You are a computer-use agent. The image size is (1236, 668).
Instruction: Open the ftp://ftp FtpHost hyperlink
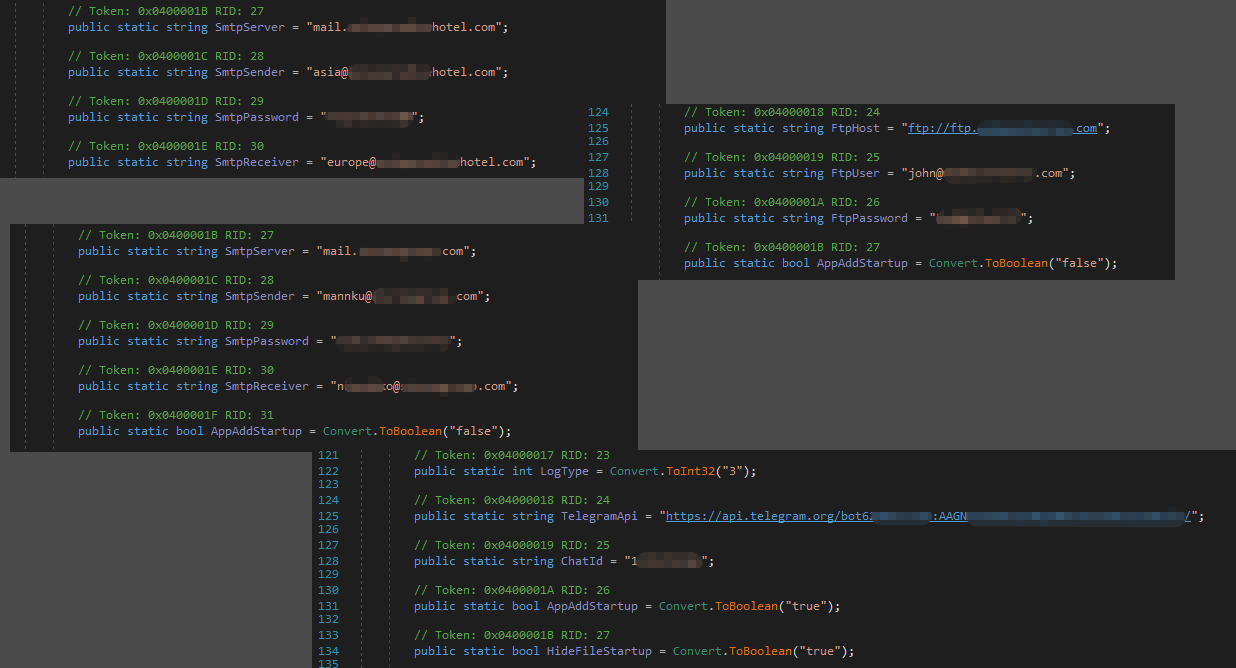coord(1002,128)
